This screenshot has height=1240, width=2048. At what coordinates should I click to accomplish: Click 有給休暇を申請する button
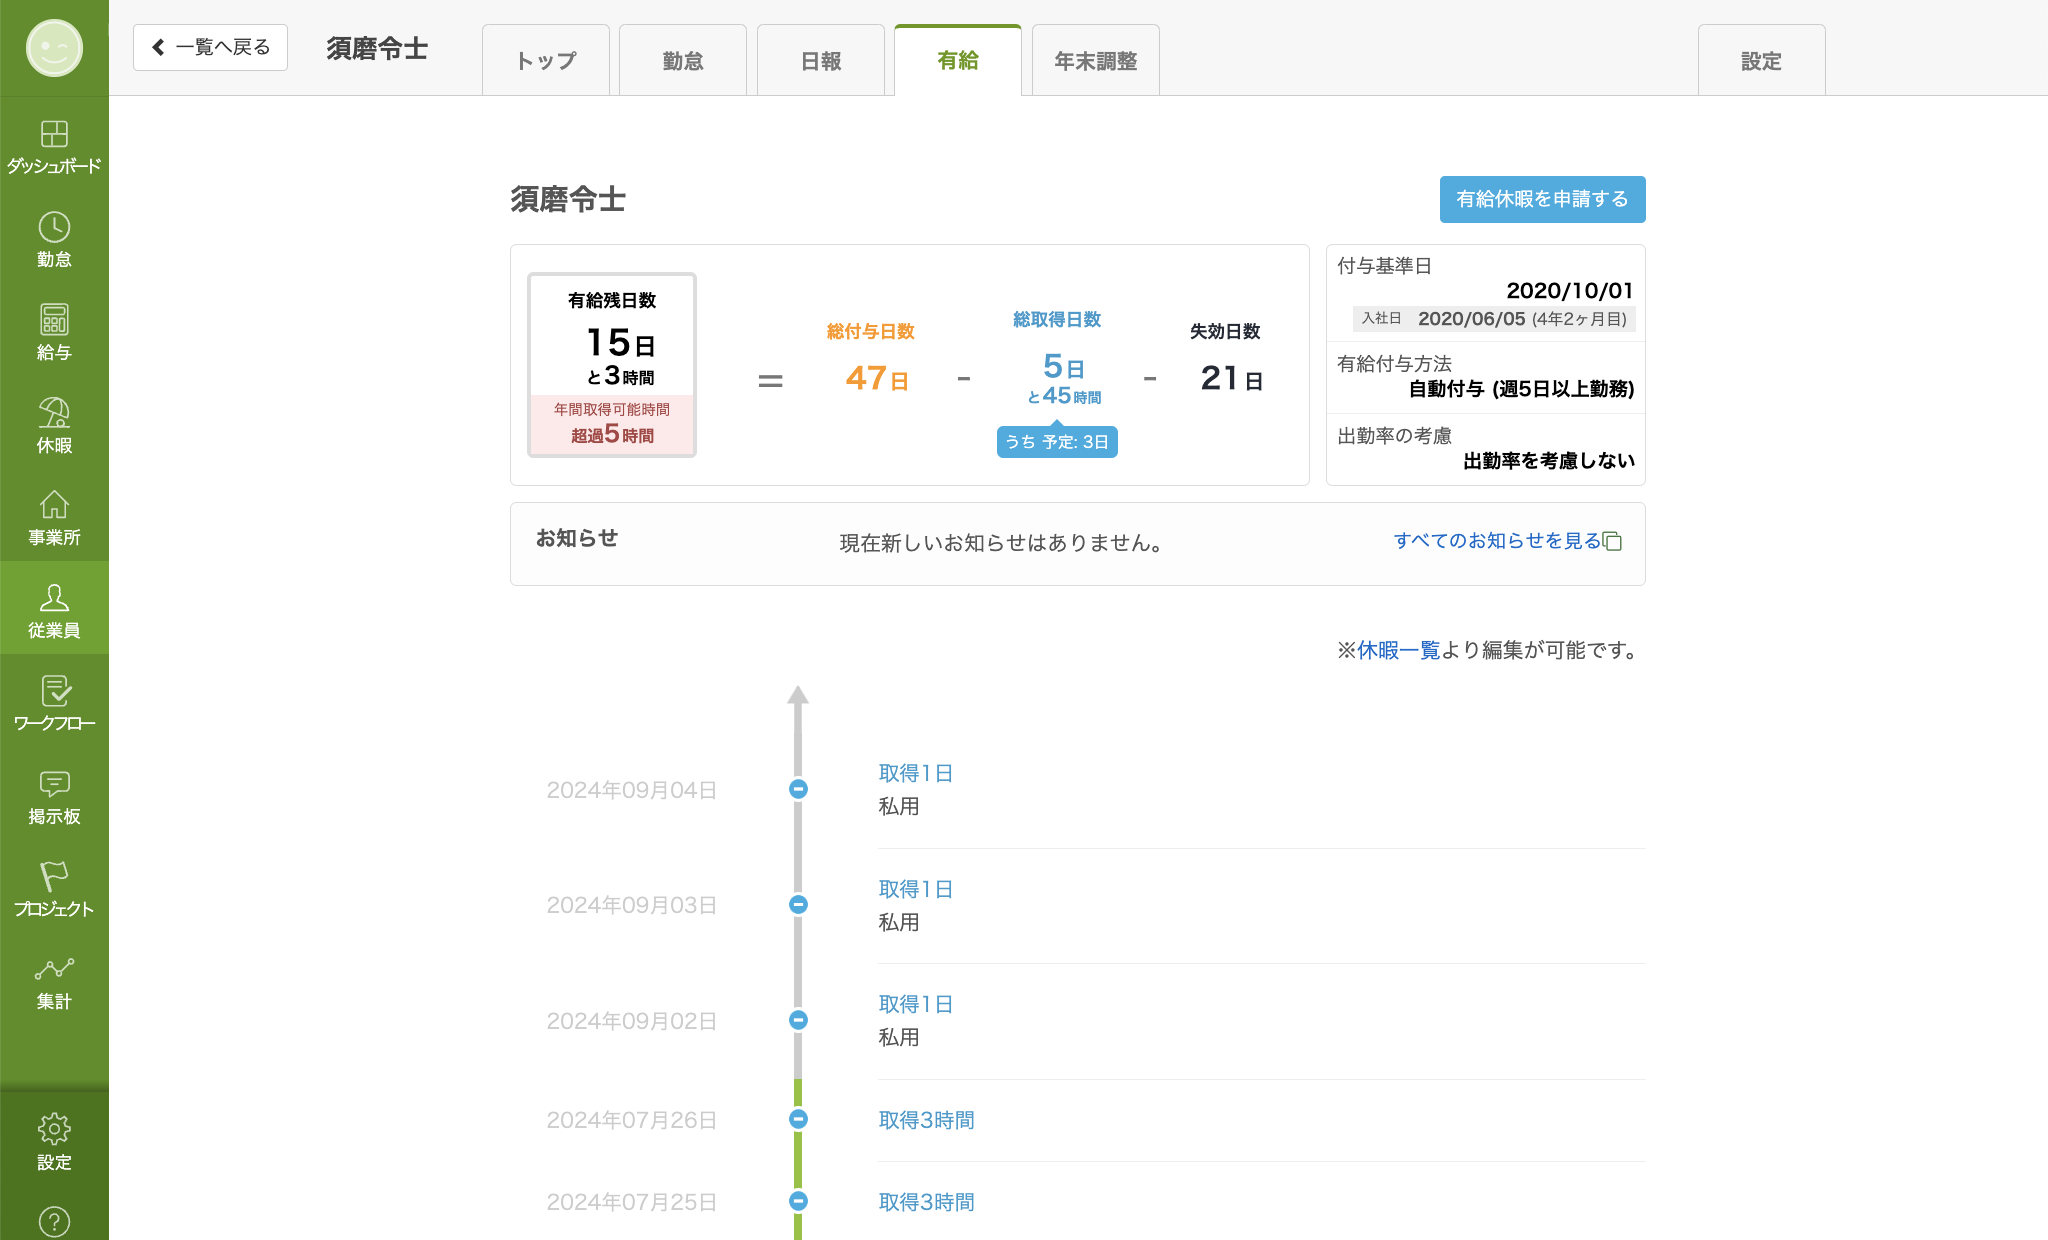pyautogui.click(x=1543, y=199)
